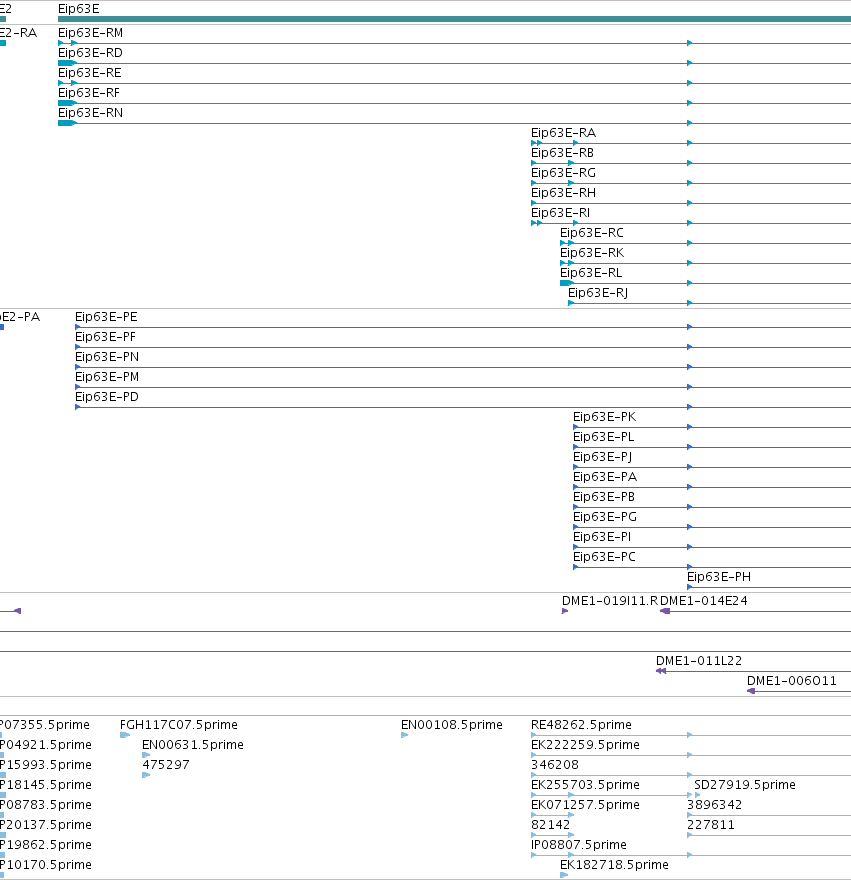Select transcript Eip63E-RM

click(90, 33)
